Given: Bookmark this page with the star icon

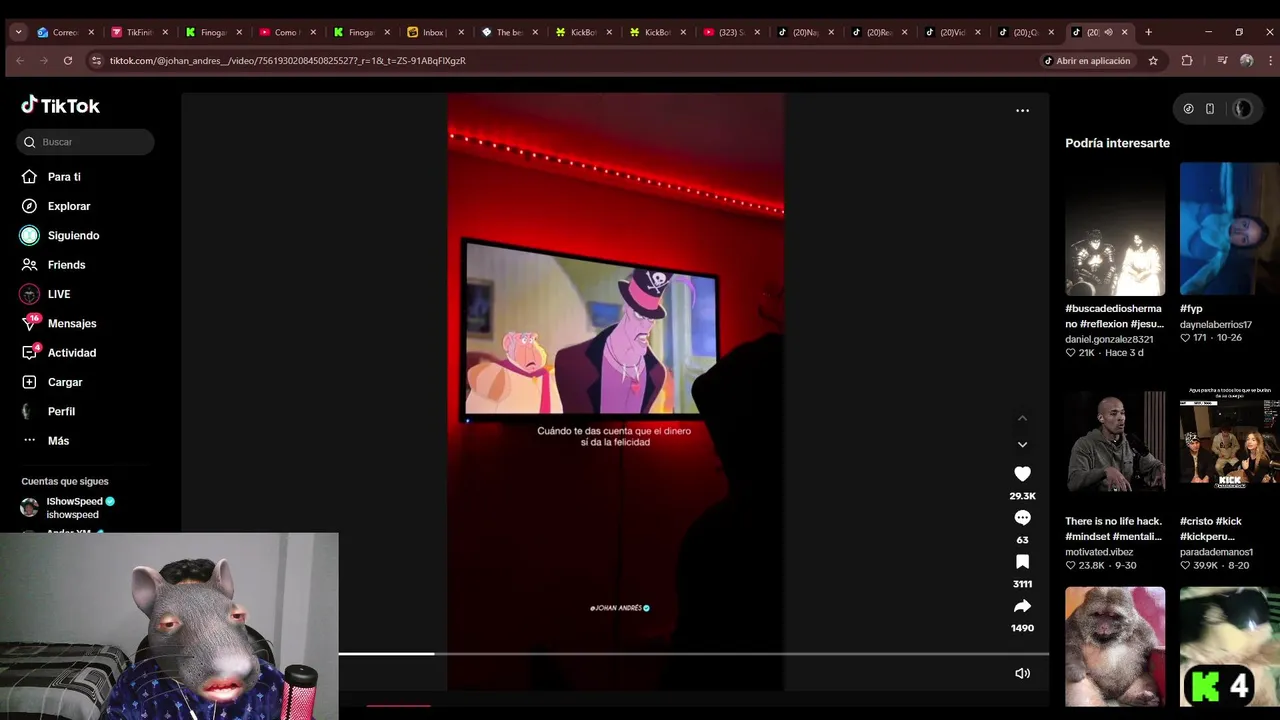Looking at the screenshot, I should click(x=1153, y=61).
